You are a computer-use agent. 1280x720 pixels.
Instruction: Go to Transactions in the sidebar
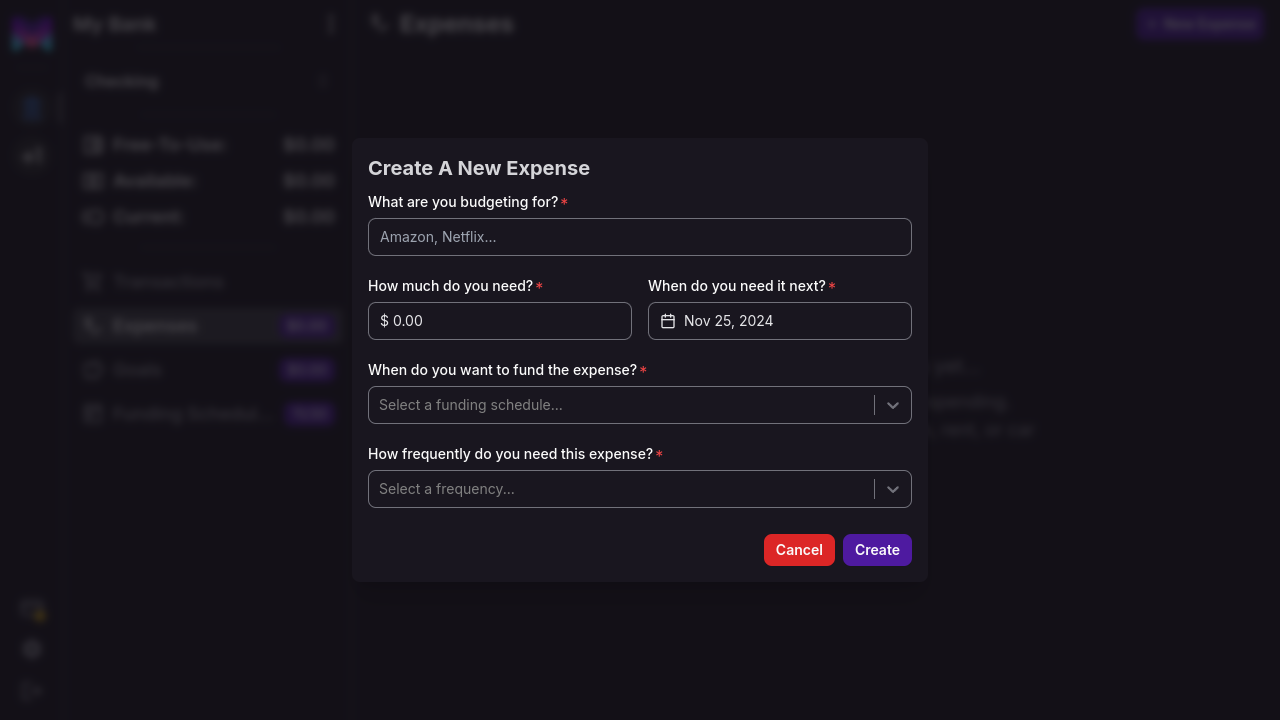click(168, 282)
